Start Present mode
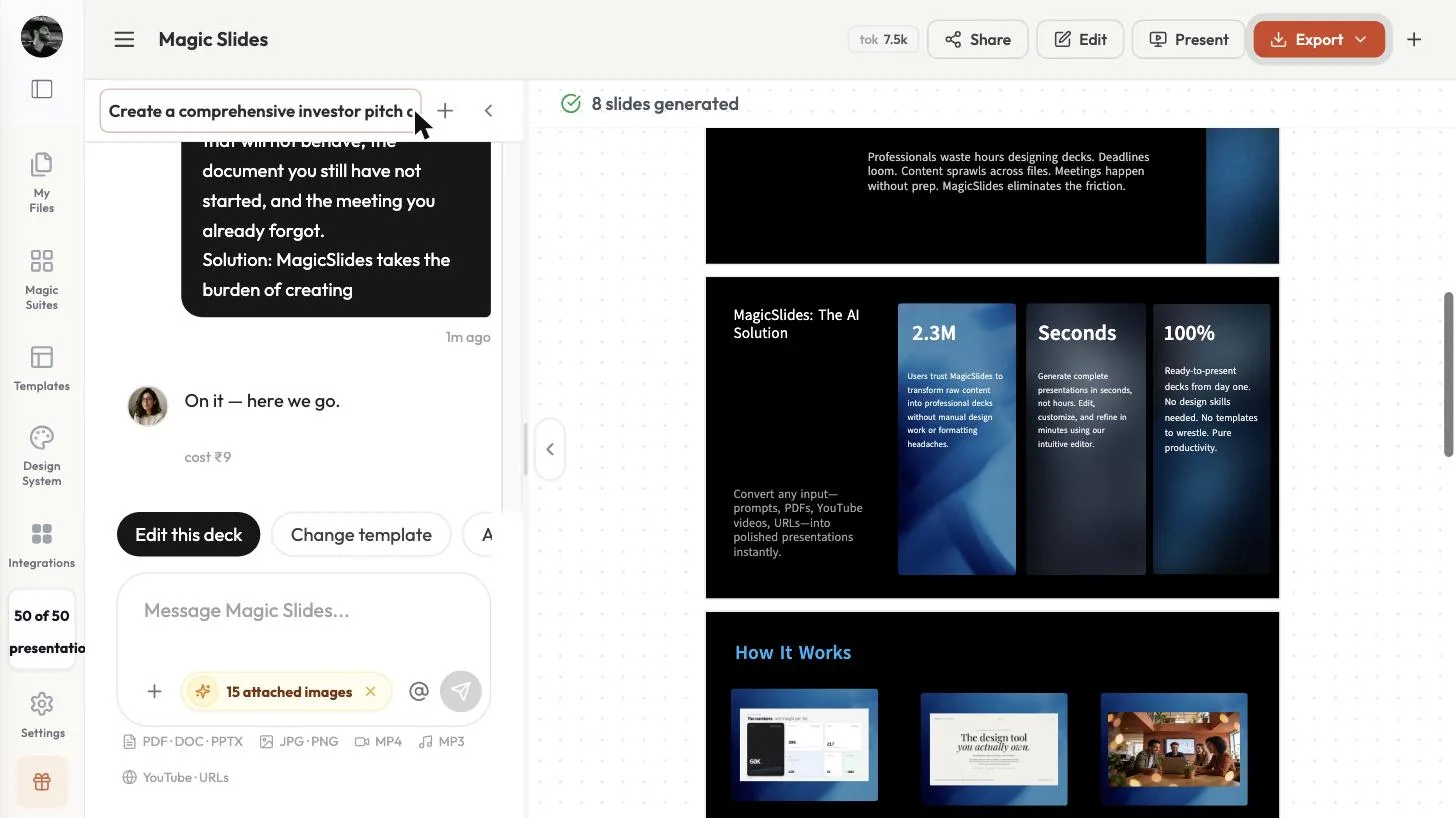 coord(1188,40)
